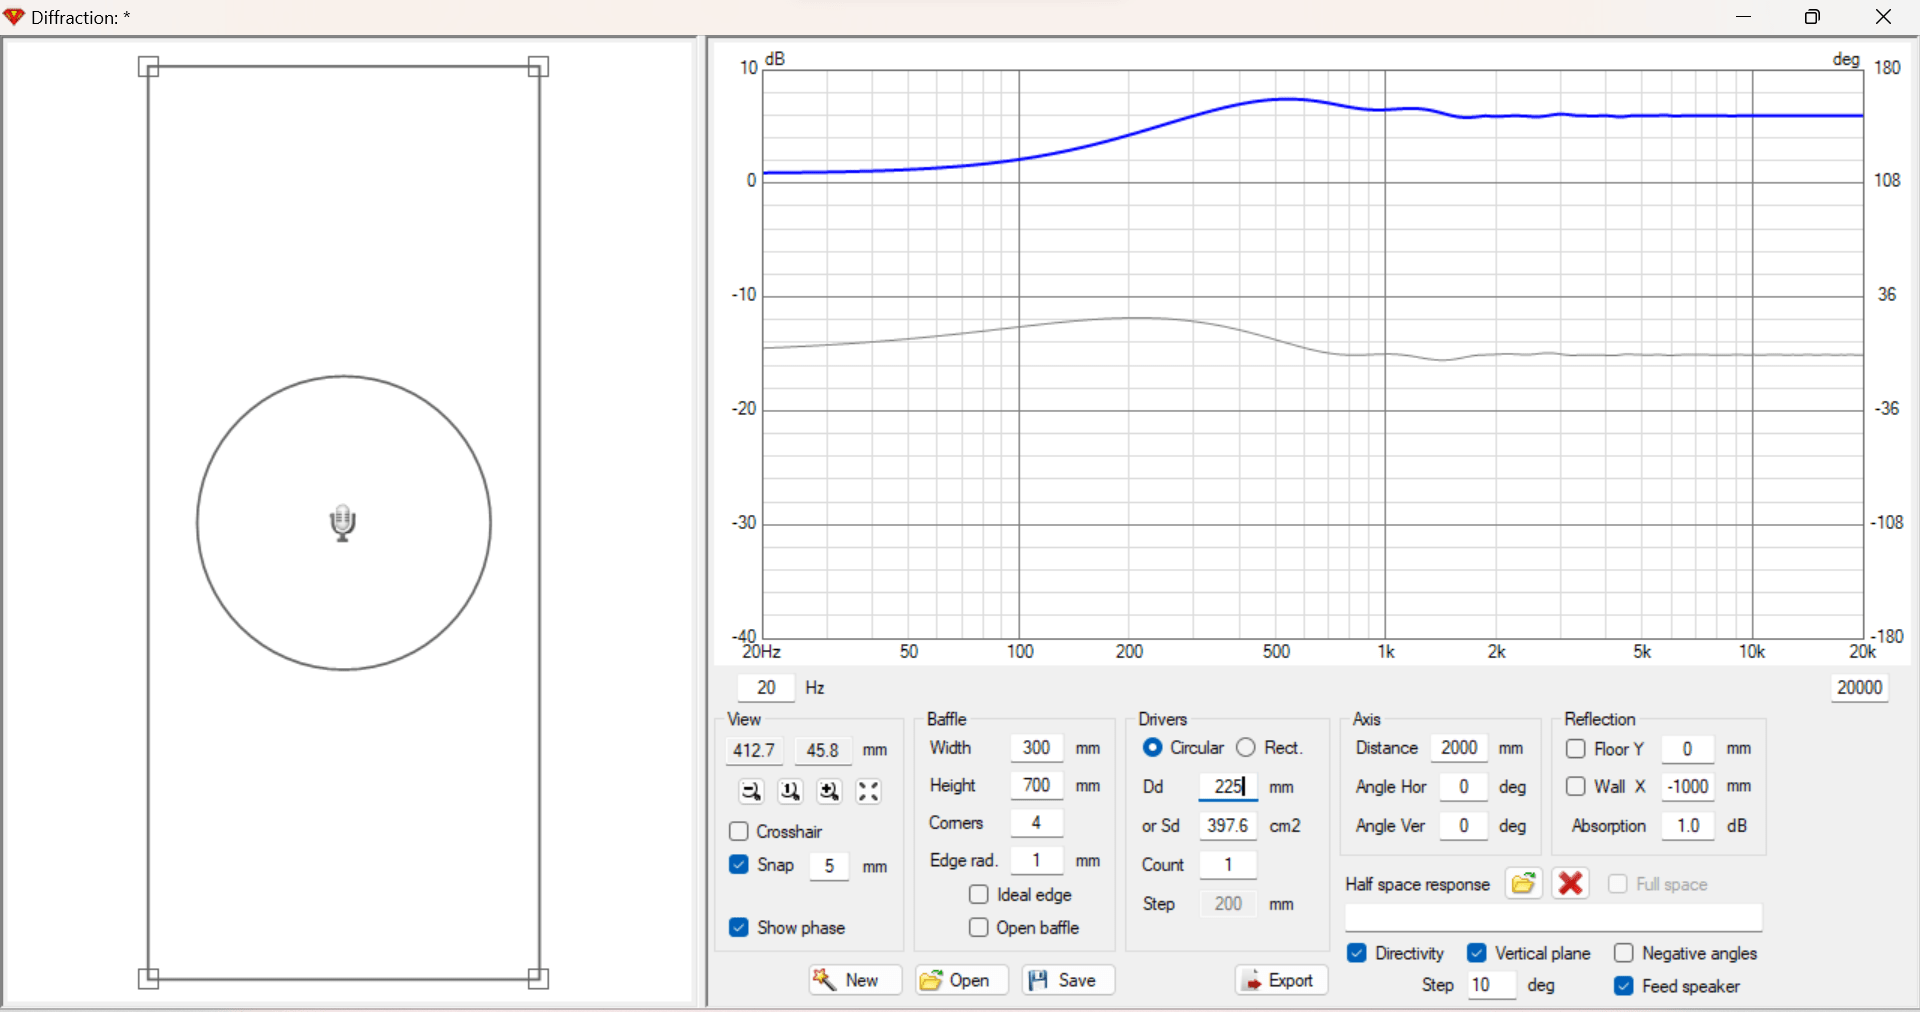This screenshot has width=1920, height=1012.
Task: Click the Diffraction app title icon
Action: click(14, 17)
